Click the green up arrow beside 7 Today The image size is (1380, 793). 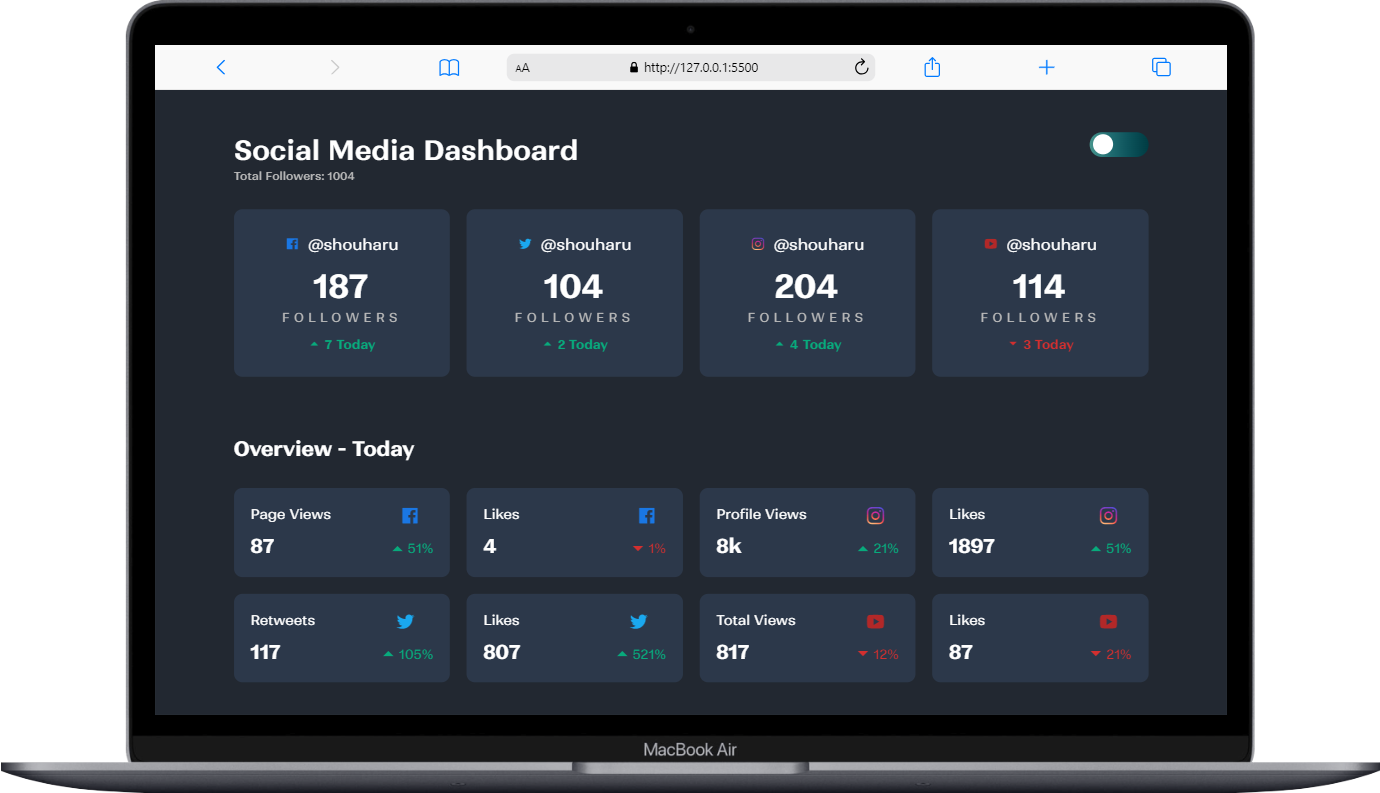(314, 345)
